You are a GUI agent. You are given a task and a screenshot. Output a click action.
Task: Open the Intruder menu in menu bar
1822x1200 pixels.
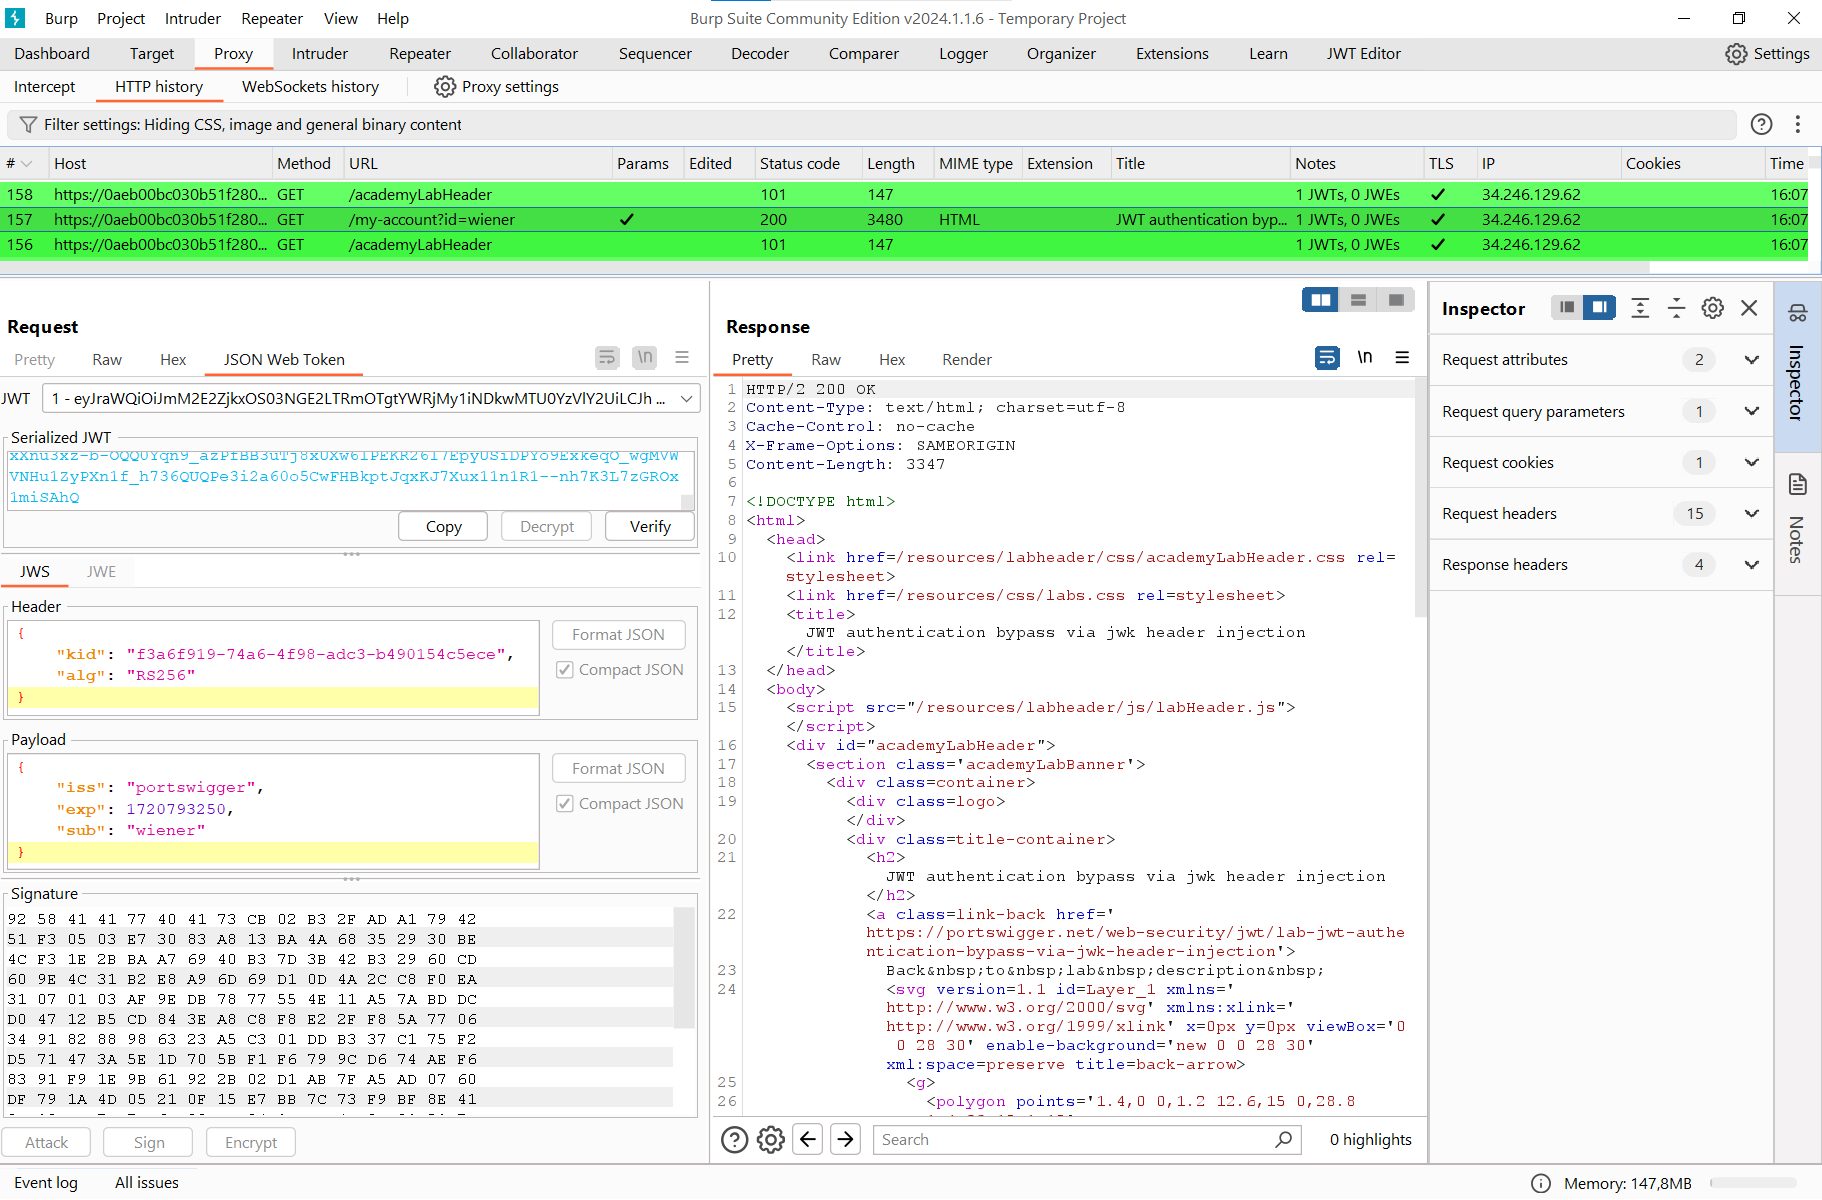pyautogui.click(x=193, y=18)
